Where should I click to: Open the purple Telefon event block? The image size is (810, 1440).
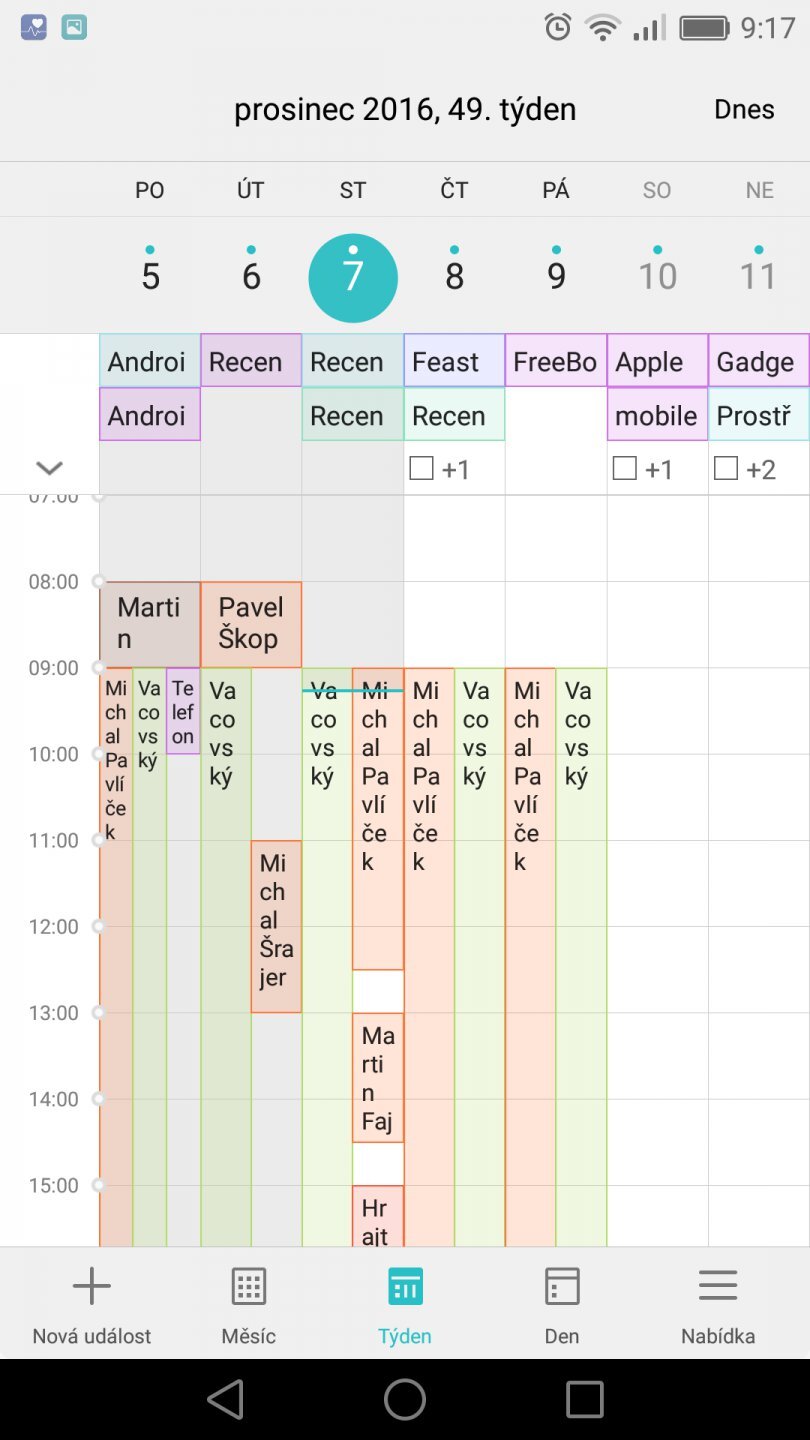182,711
